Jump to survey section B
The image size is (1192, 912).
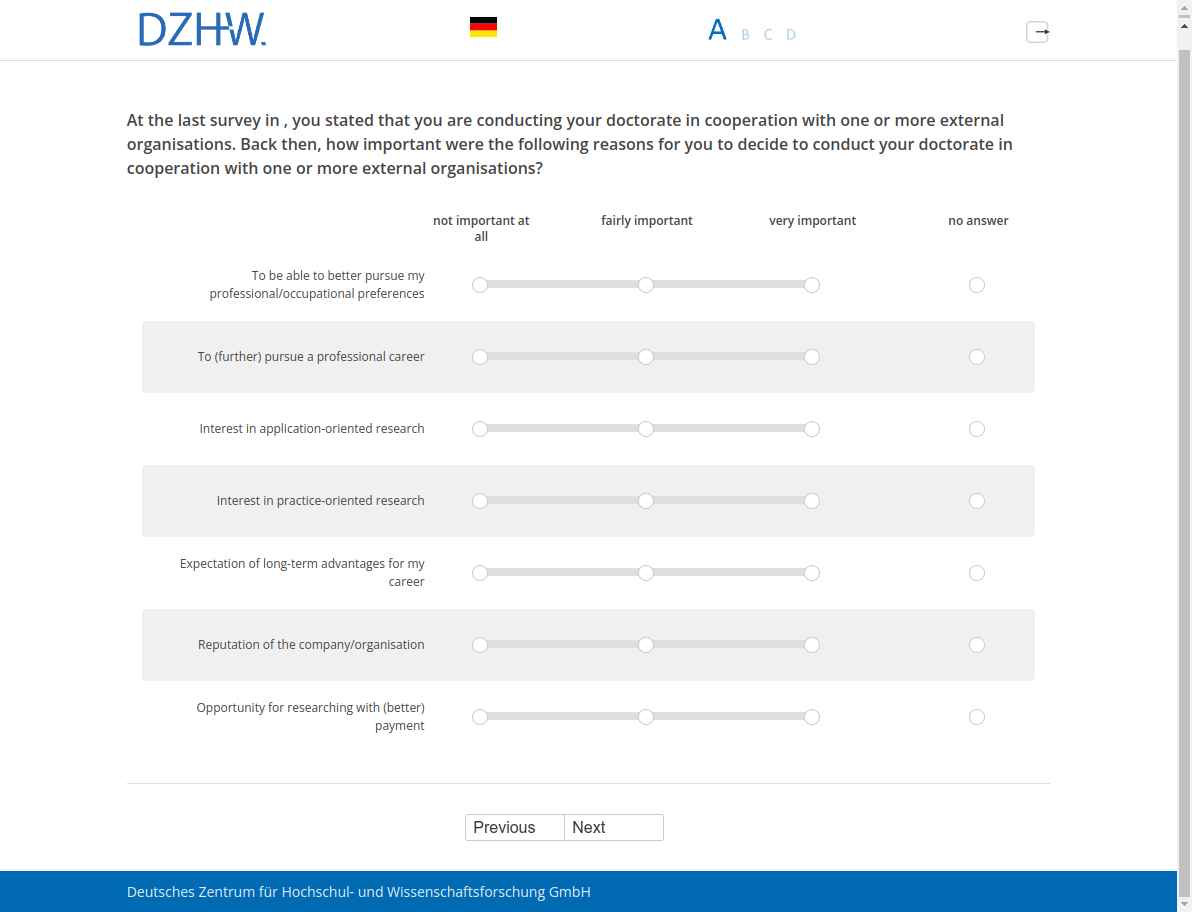coord(745,35)
